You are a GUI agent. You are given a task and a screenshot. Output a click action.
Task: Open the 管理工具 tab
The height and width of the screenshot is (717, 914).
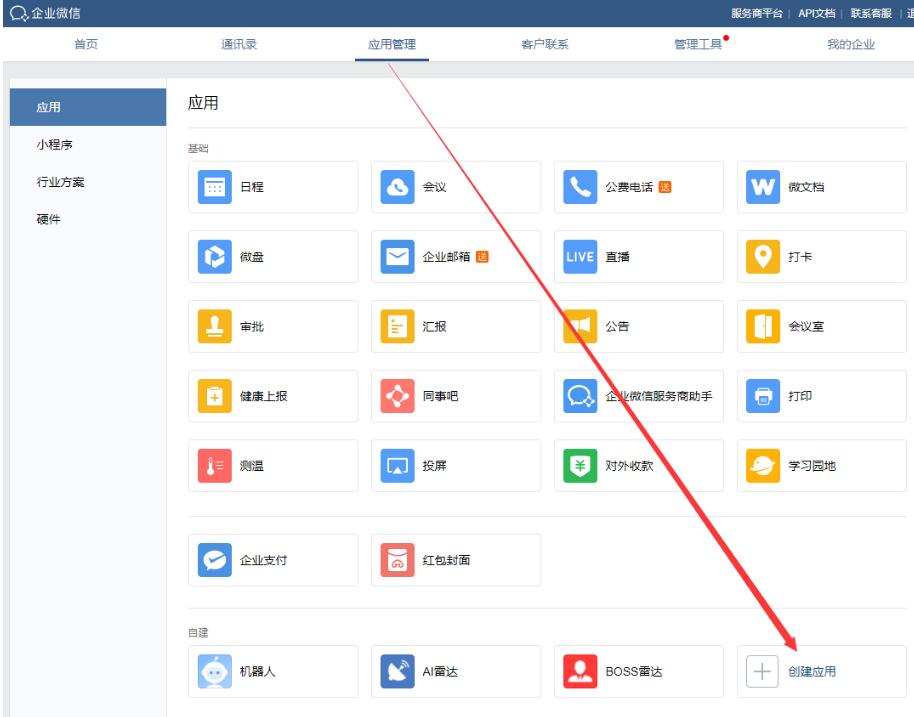(698, 44)
